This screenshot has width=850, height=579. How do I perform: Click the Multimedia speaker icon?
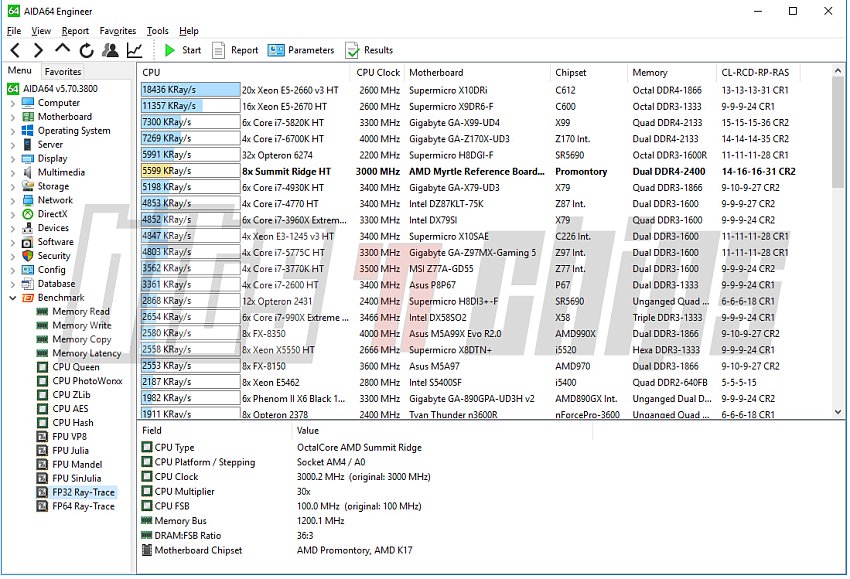click(x=28, y=172)
